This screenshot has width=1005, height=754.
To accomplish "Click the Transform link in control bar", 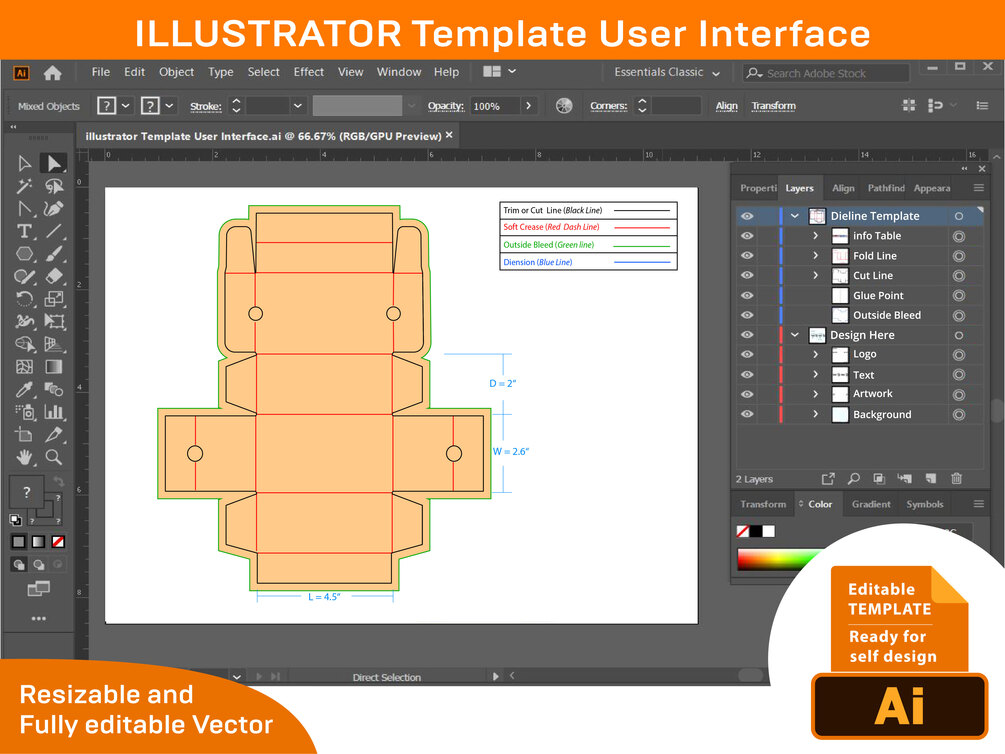I will pos(774,106).
